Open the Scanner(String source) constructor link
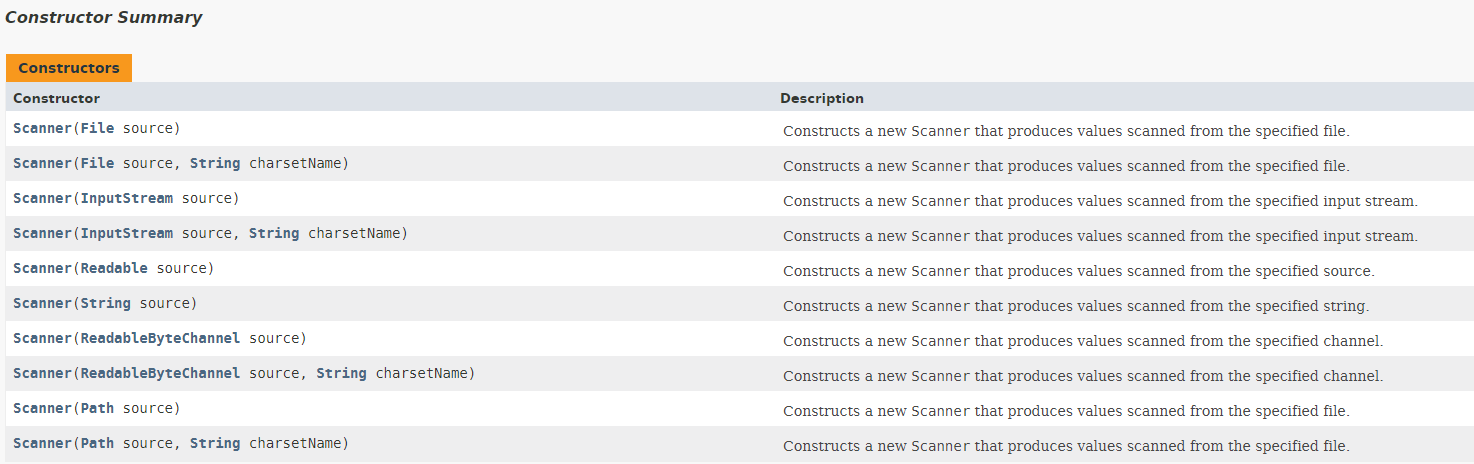The image size is (1474, 464). (42, 303)
